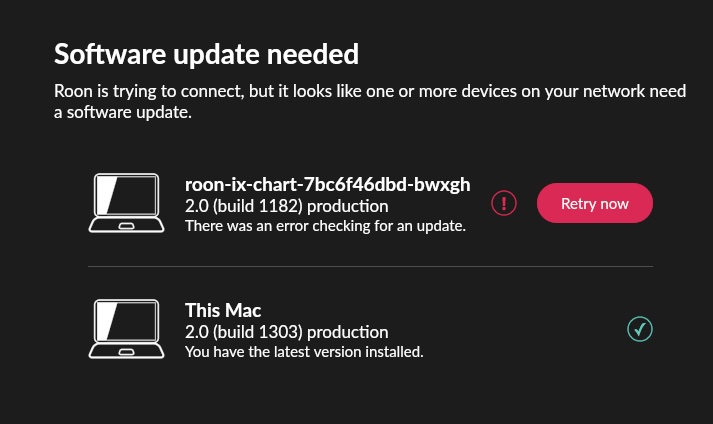This screenshot has width=713, height=424.
Task: Click the Retry now button
Action: pyautogui.click(x=595, y=203)
